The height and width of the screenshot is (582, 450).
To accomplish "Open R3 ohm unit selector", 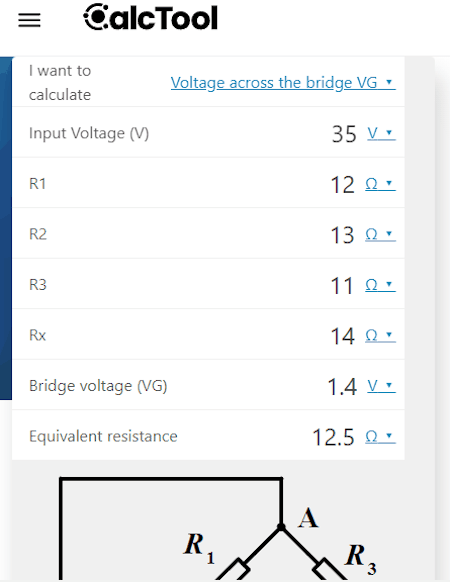I will (380, 285).
